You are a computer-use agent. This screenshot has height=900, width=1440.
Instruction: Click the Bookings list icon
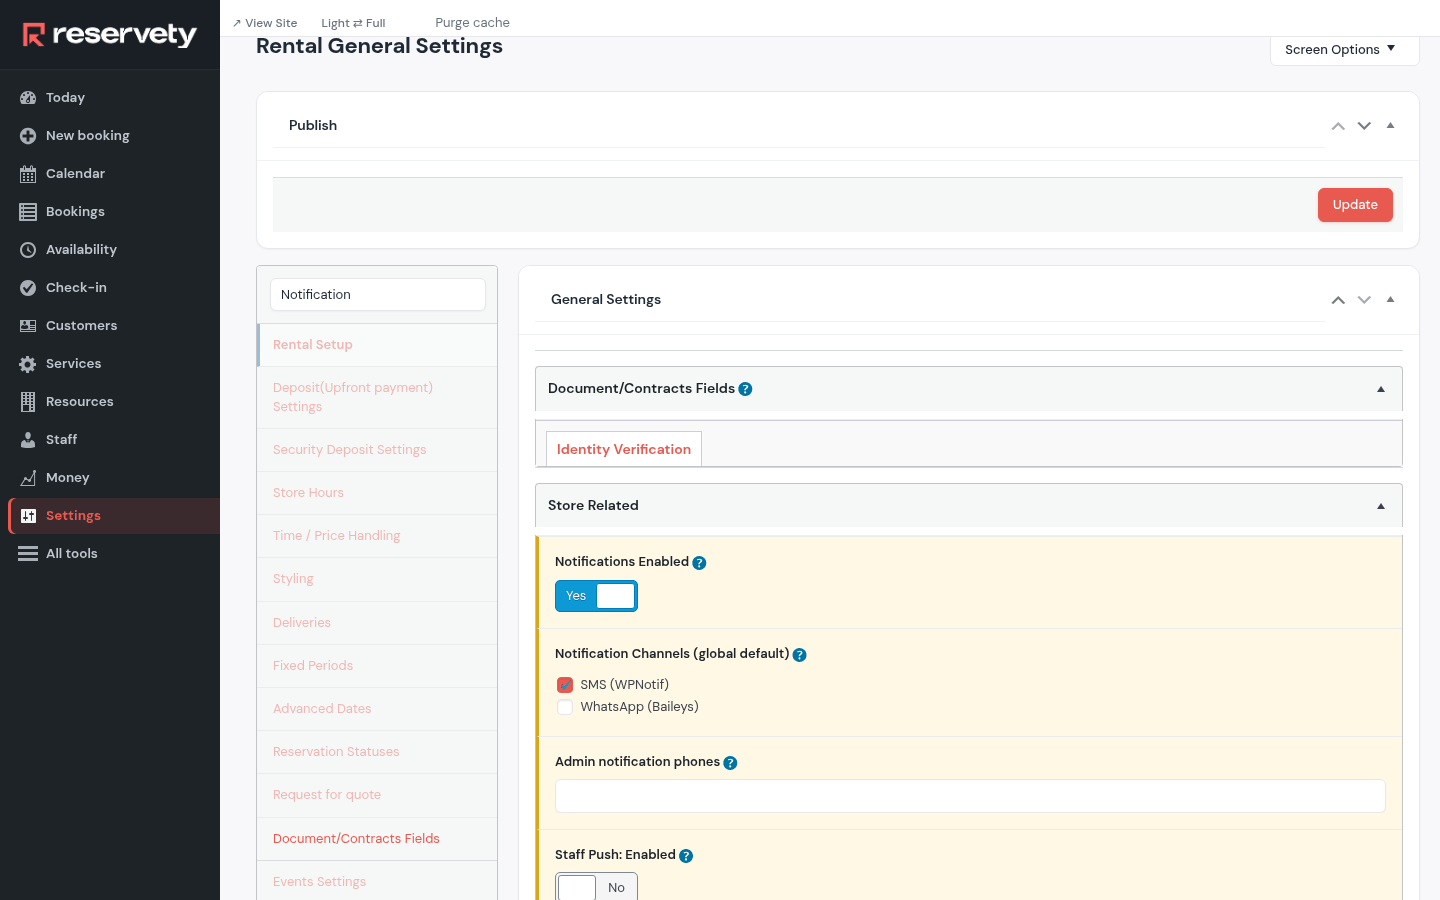point(28,212)
